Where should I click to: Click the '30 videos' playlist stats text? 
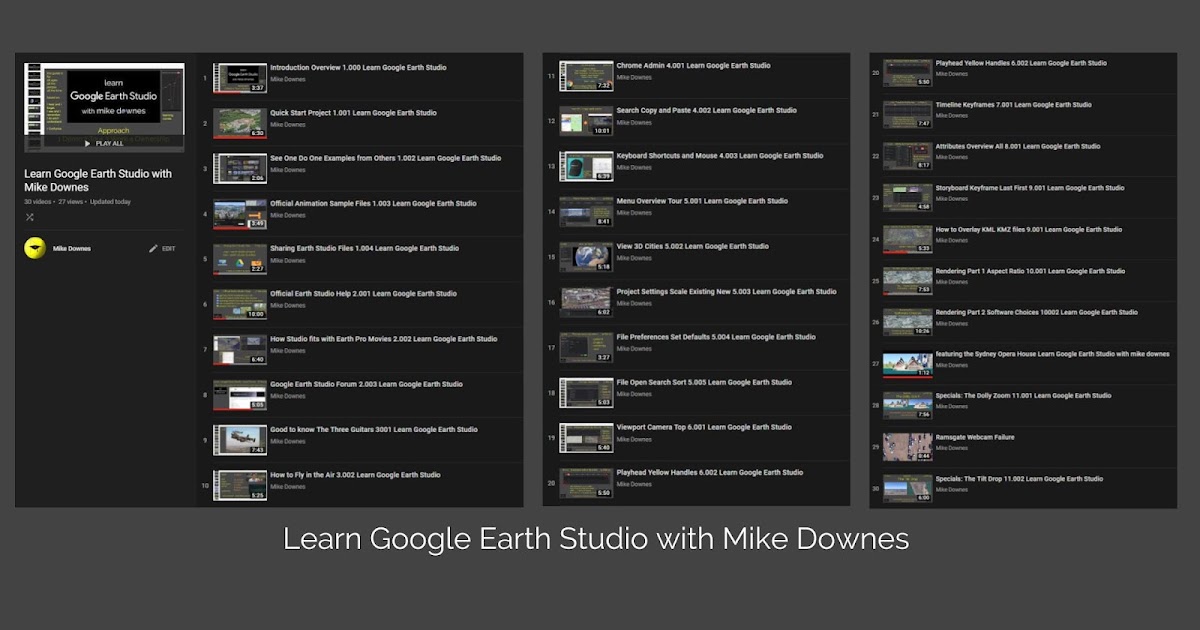click(x=37, y=202)
